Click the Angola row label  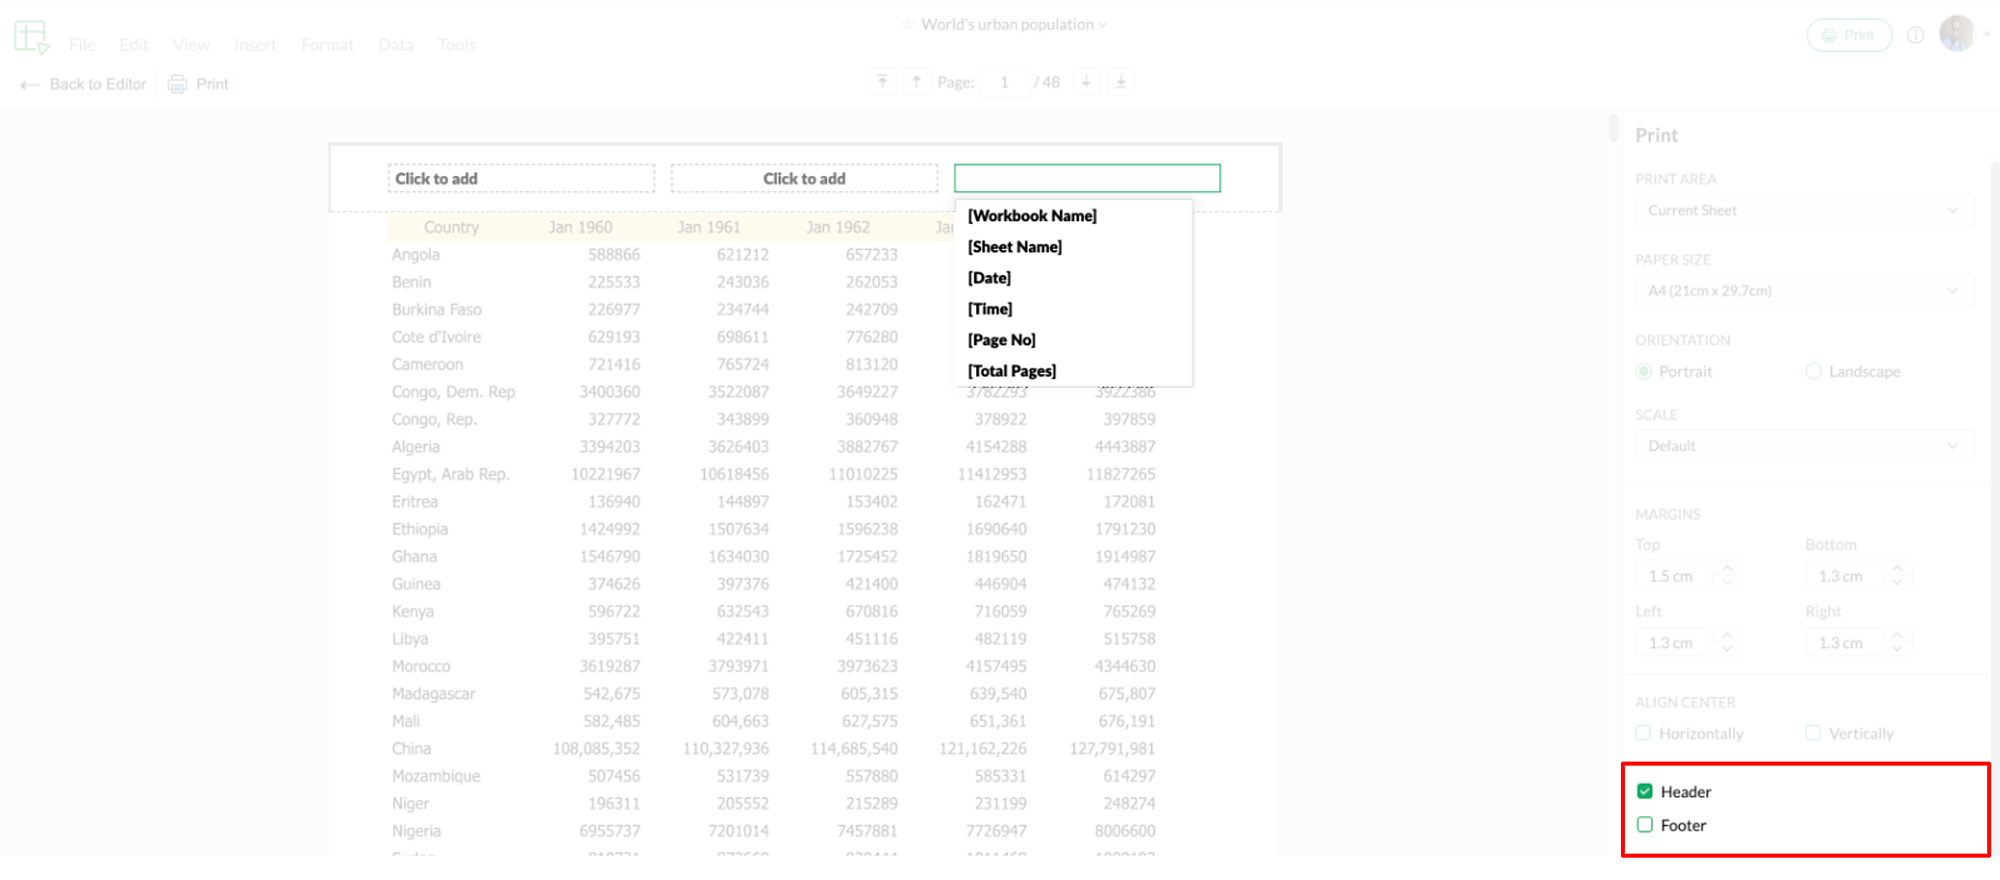(416, 255)
